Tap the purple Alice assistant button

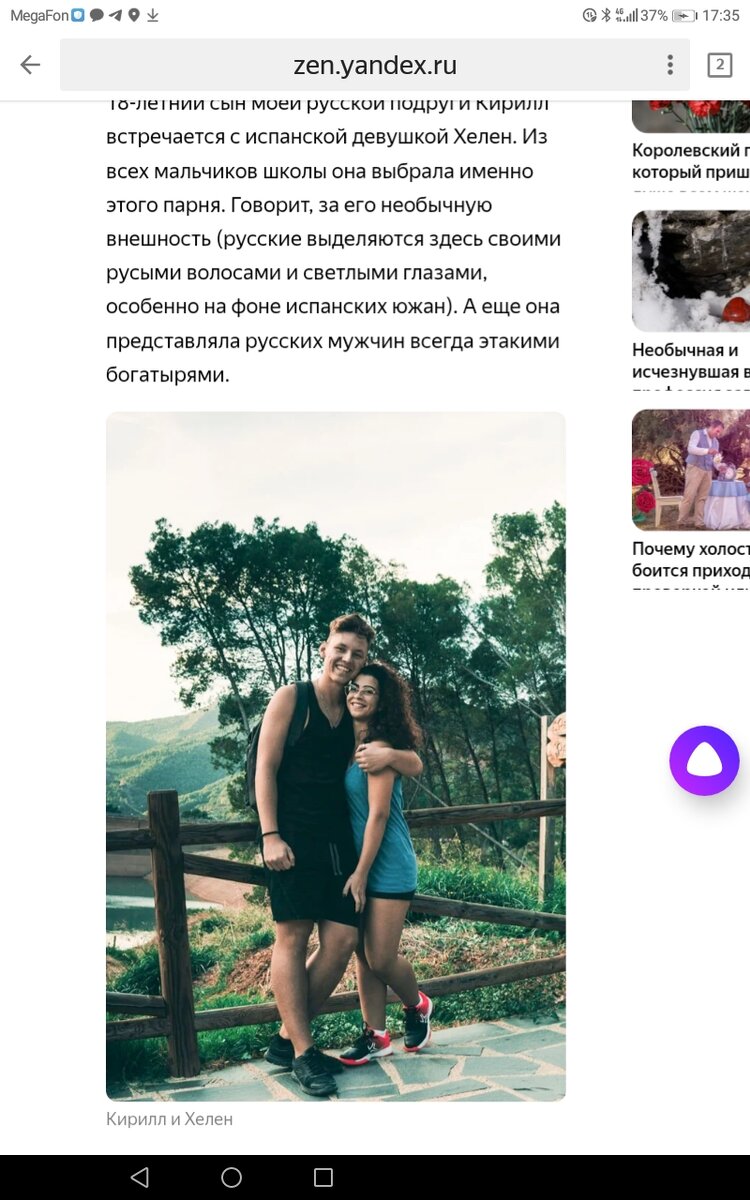704,761
